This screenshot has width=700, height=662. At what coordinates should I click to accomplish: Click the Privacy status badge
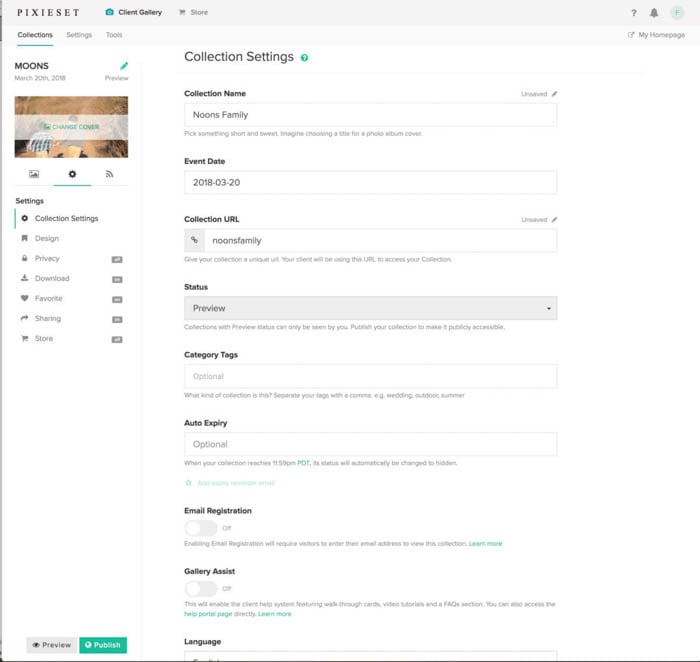(x=117, y=259)
